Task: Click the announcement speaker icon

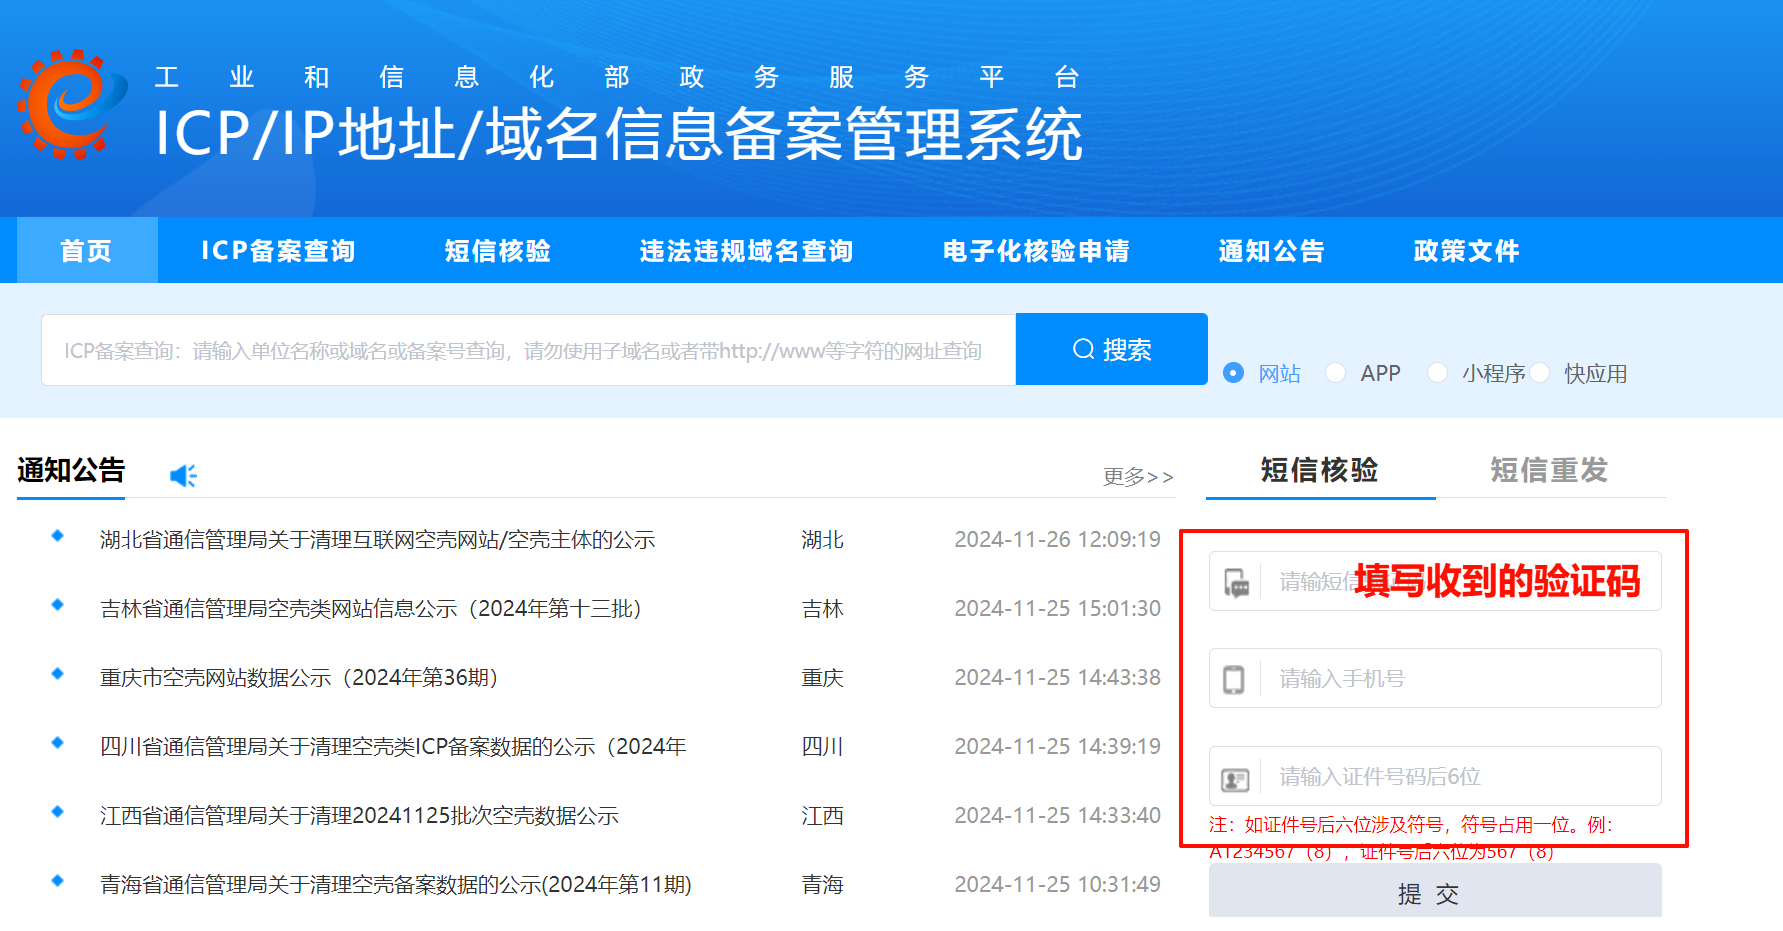Action: [x=183, y=476]
